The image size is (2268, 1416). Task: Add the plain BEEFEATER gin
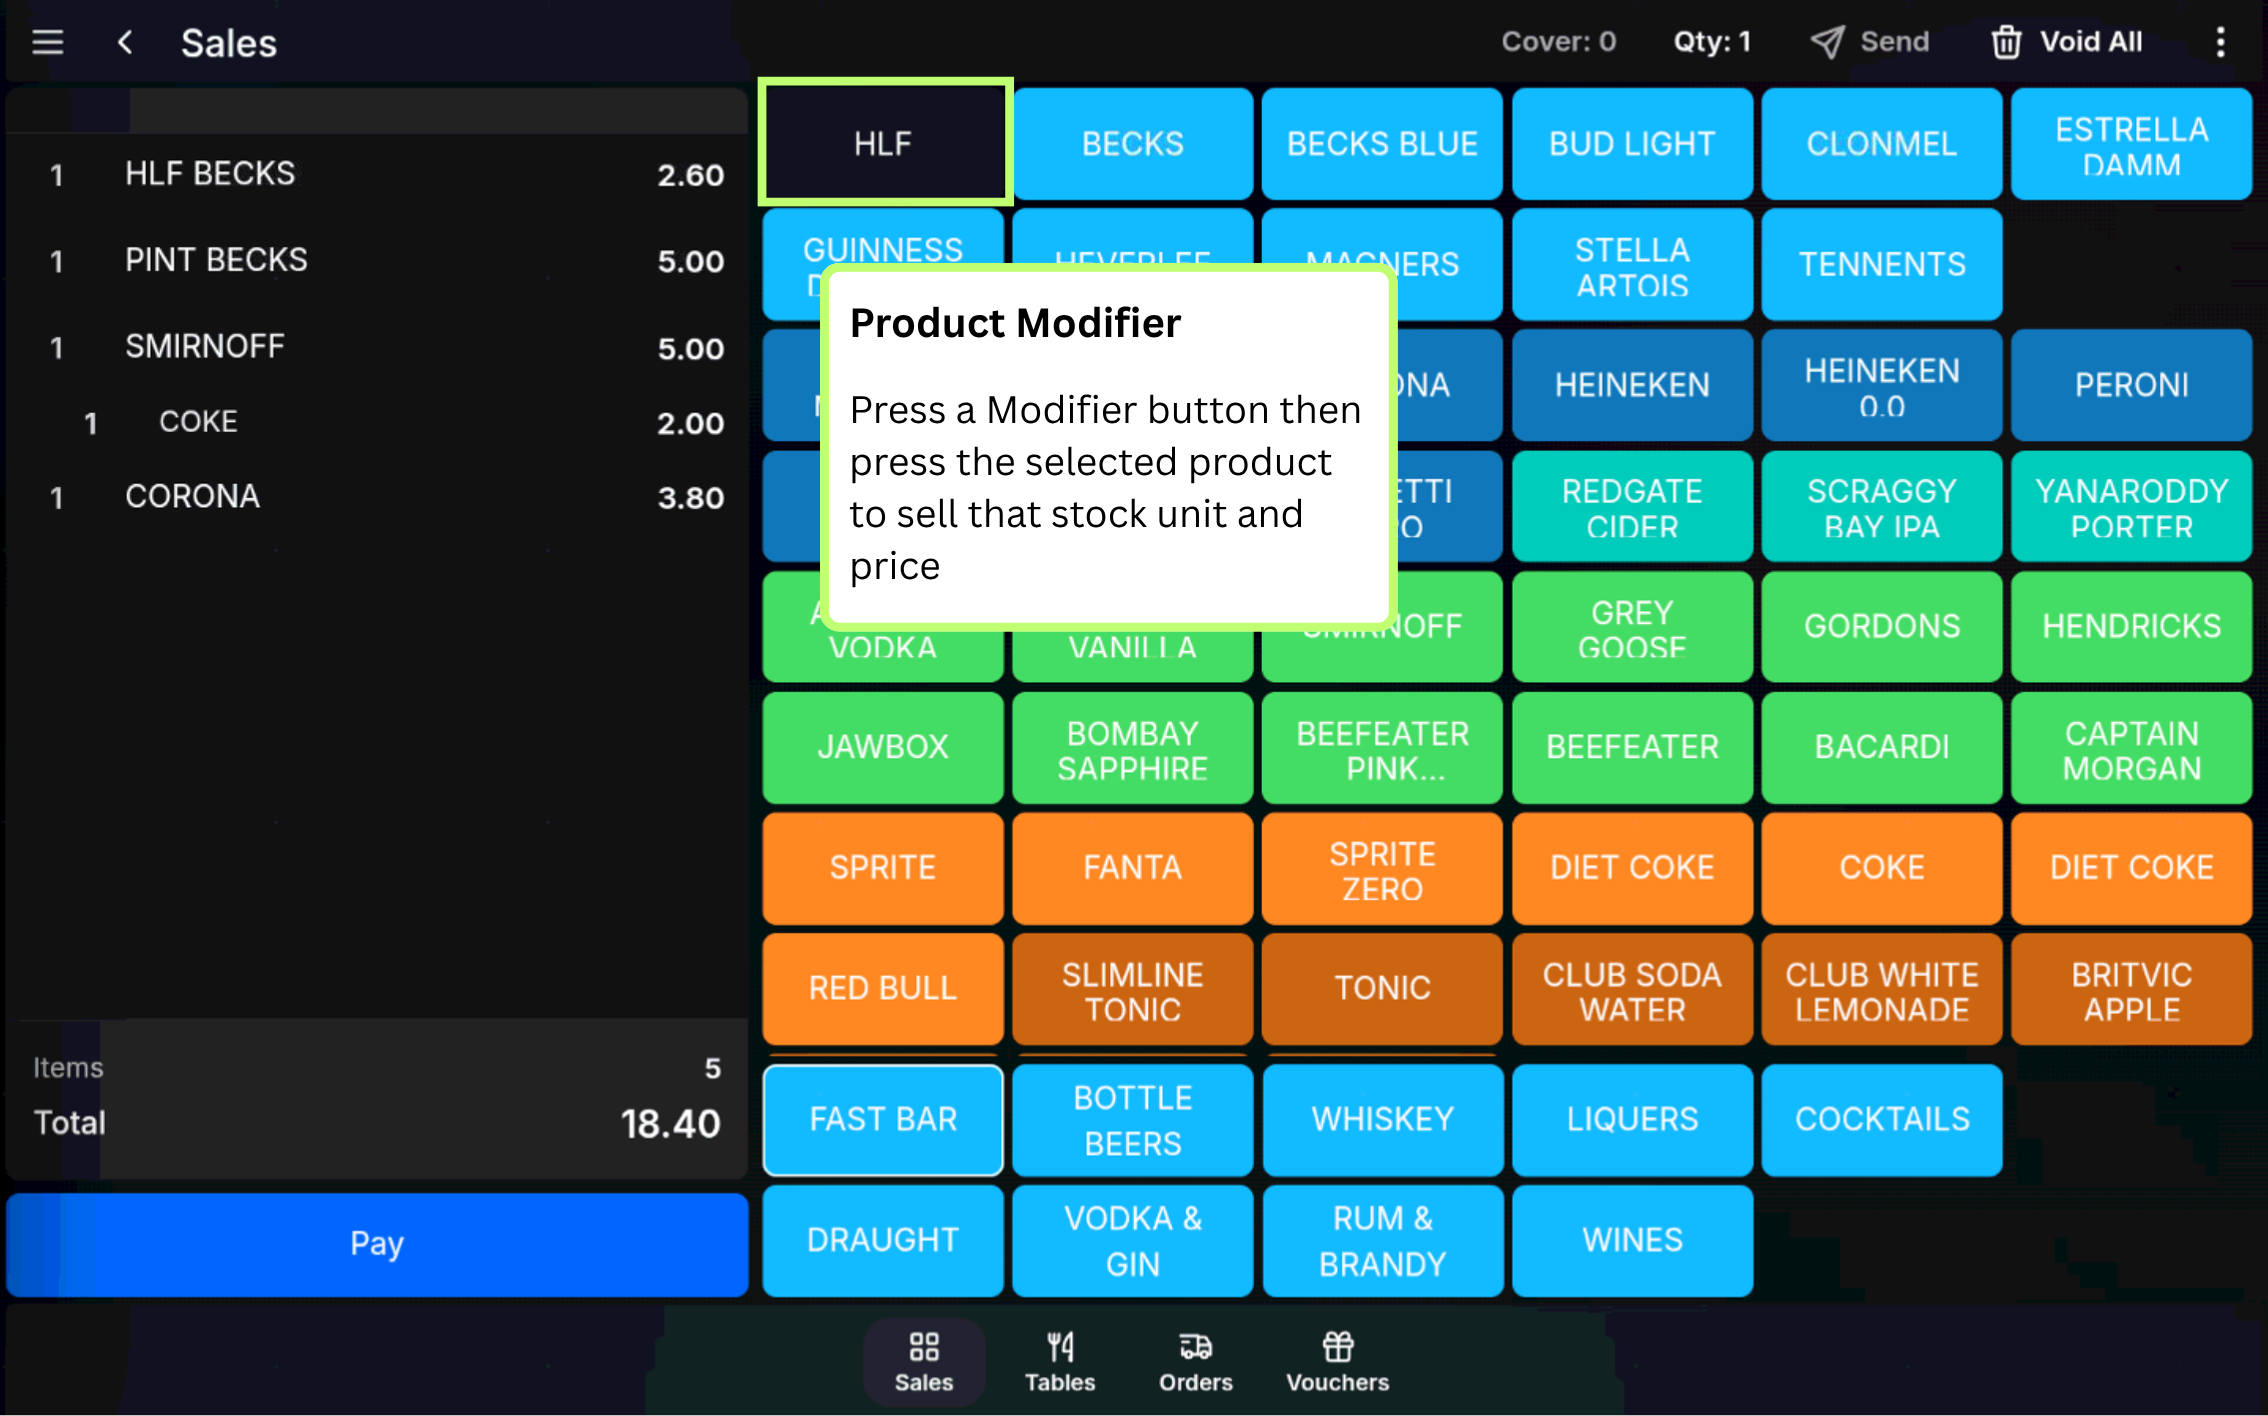[x=1632, y=747]
